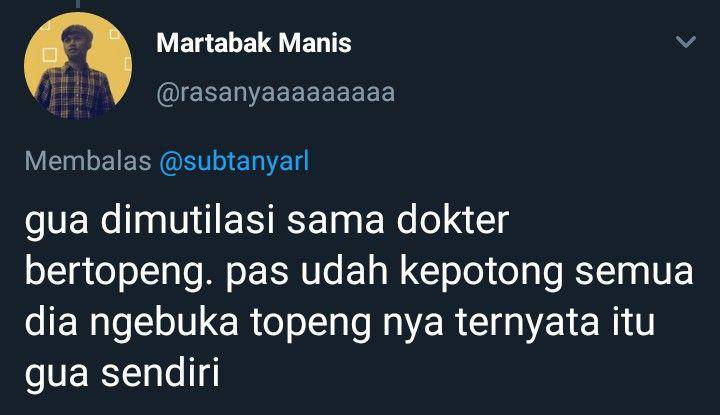
Task: Click the word 'ternyata' in the tweet
Action: [x=527, y=321]
